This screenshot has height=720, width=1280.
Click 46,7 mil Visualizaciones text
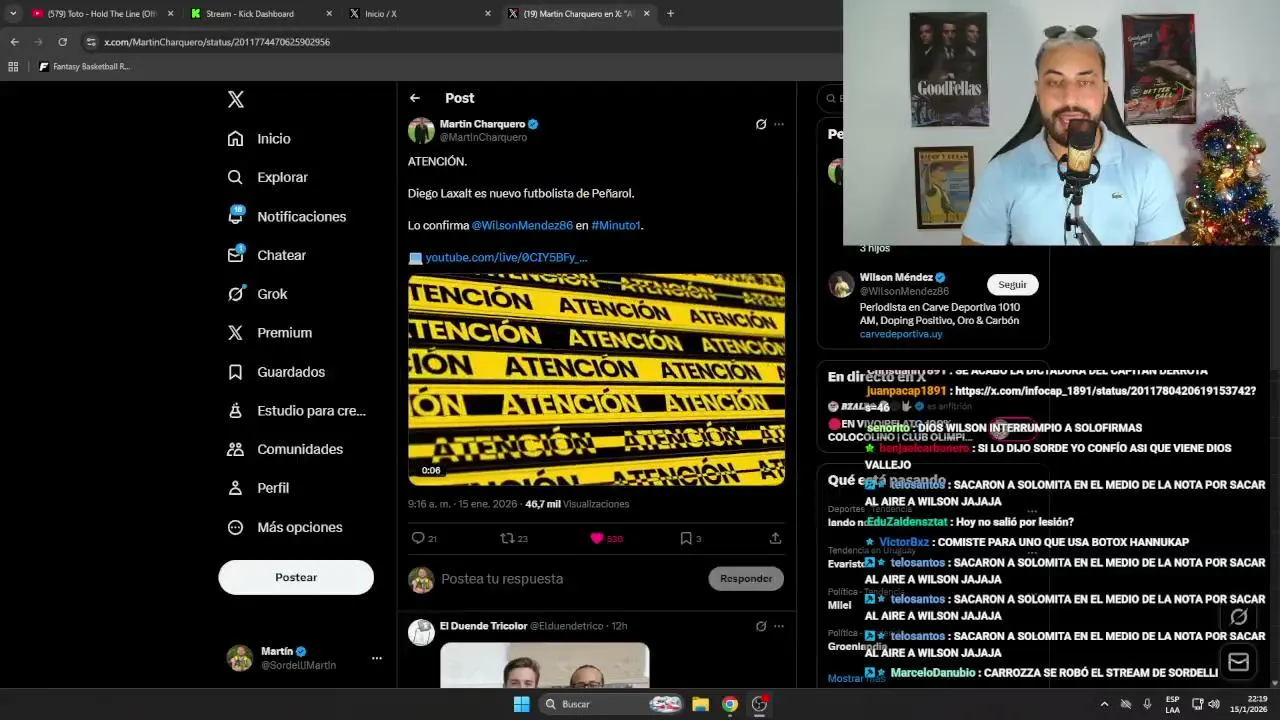coord(577,504)
